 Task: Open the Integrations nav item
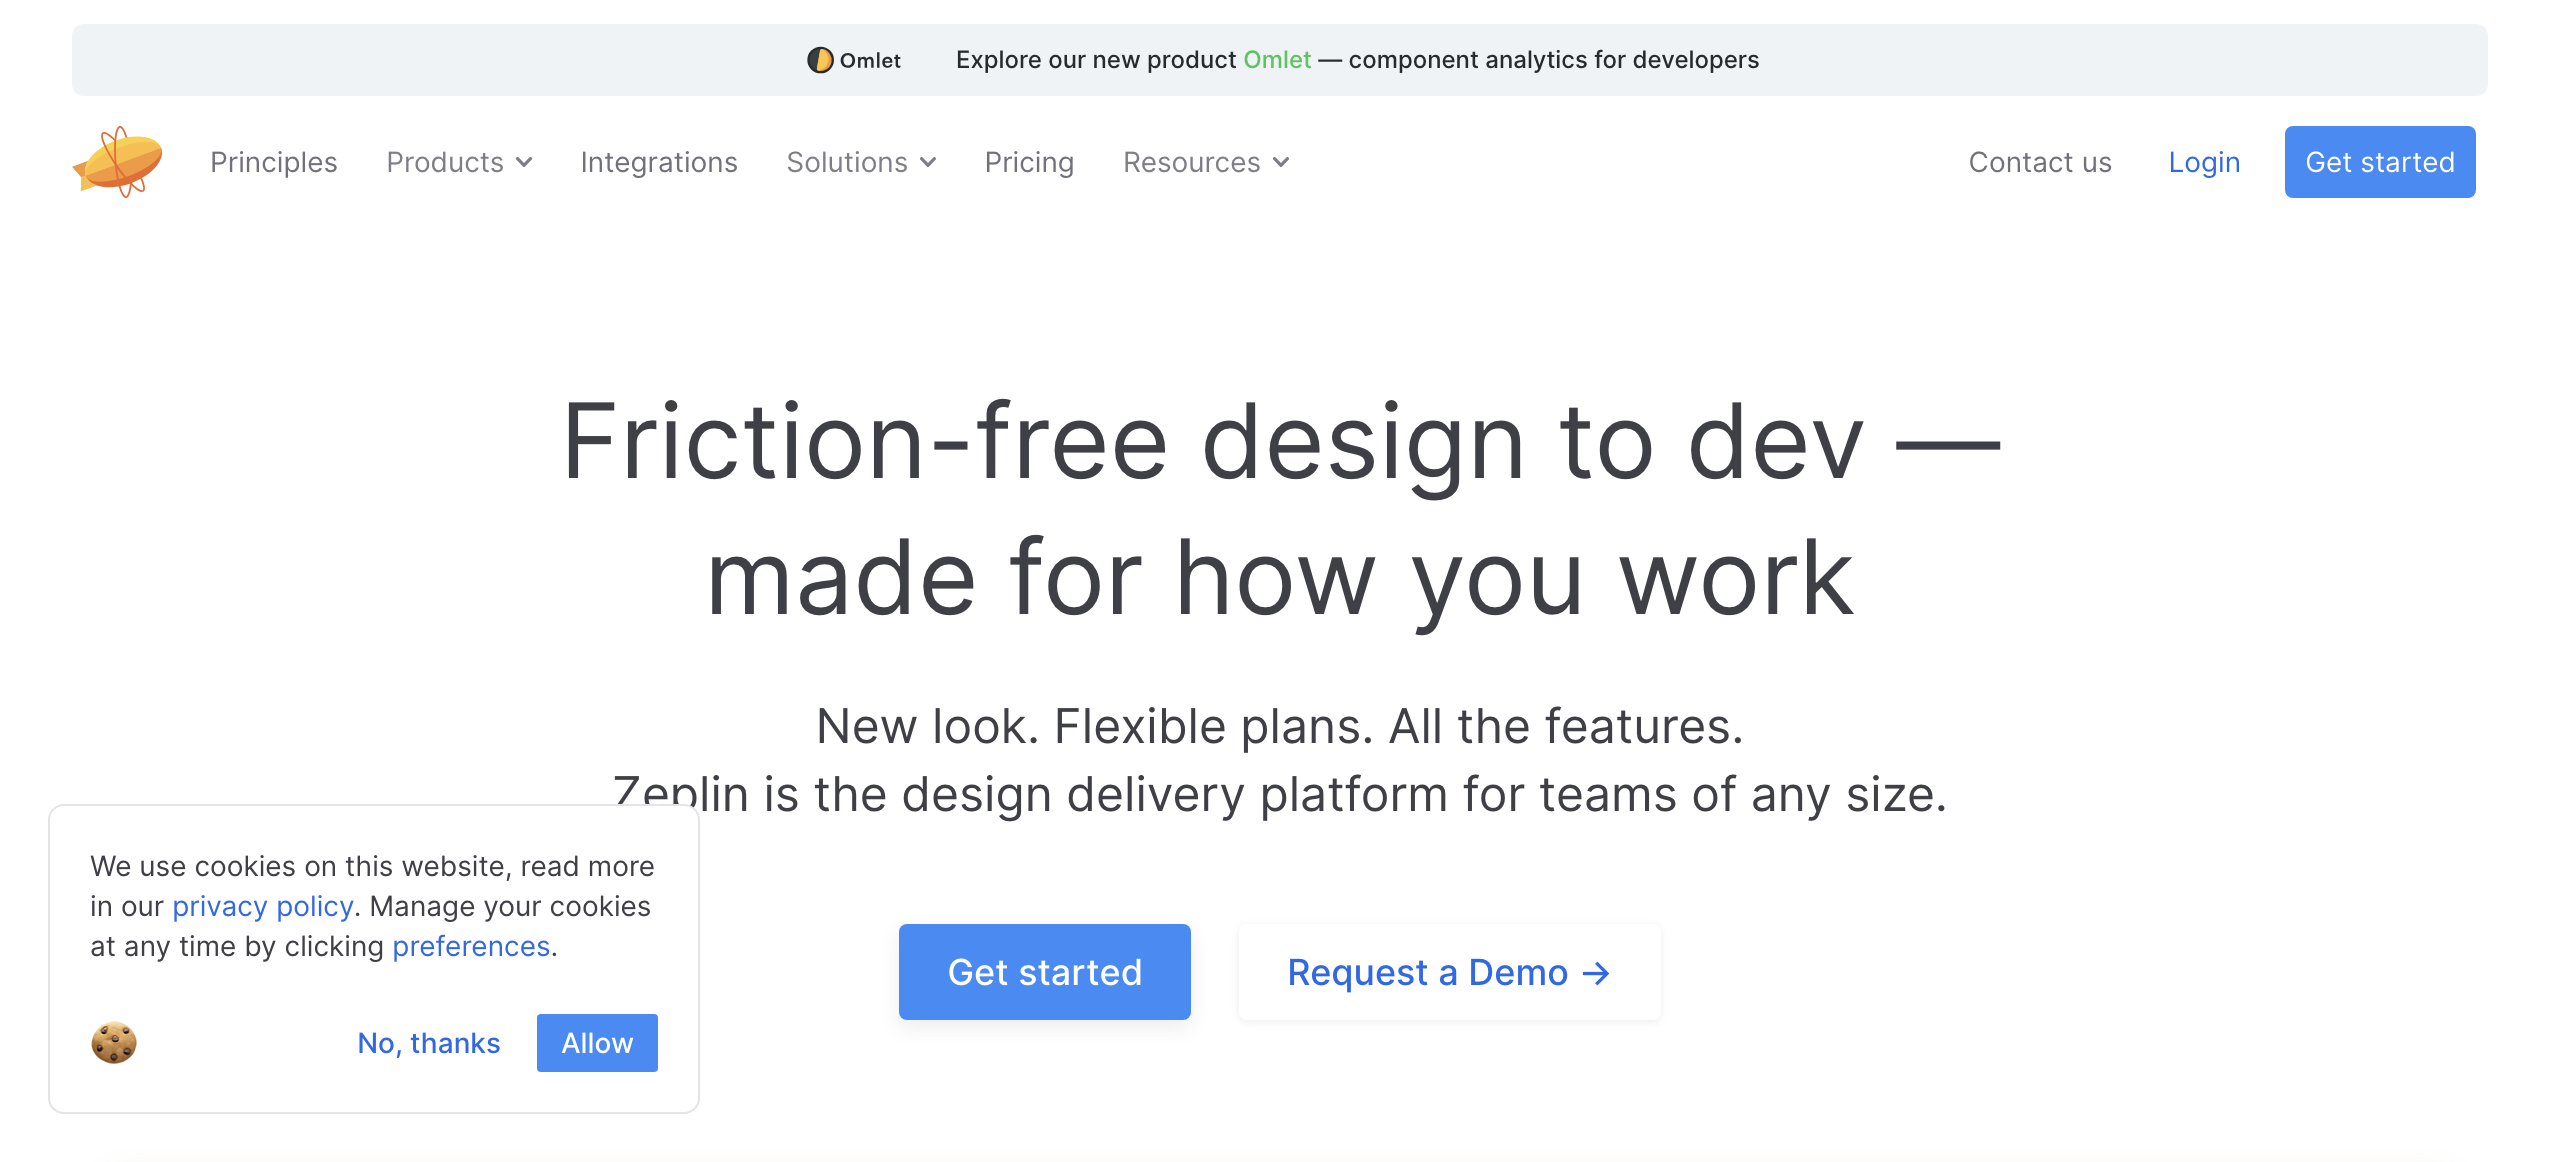[658, 162]
